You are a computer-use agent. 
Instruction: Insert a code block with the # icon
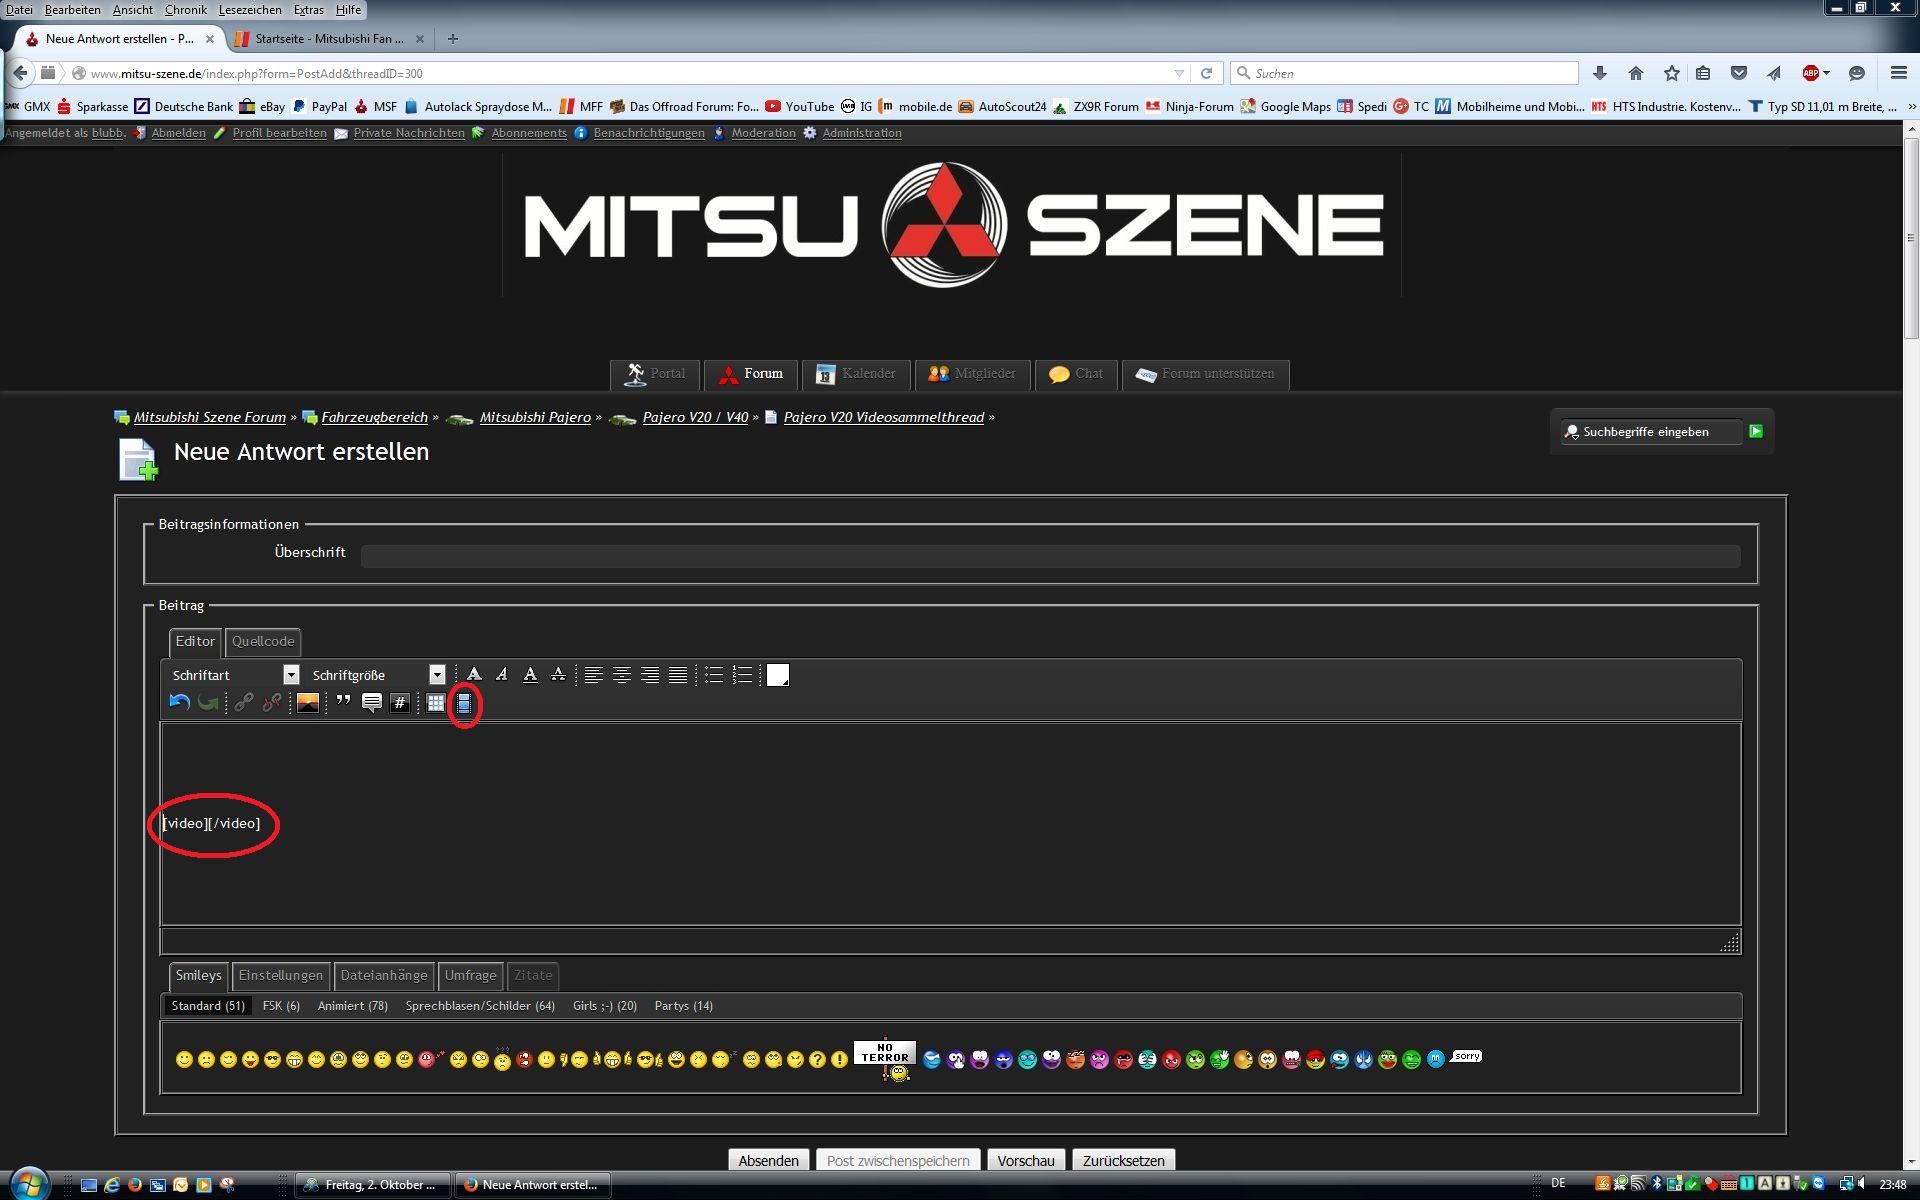click(399, 703)
